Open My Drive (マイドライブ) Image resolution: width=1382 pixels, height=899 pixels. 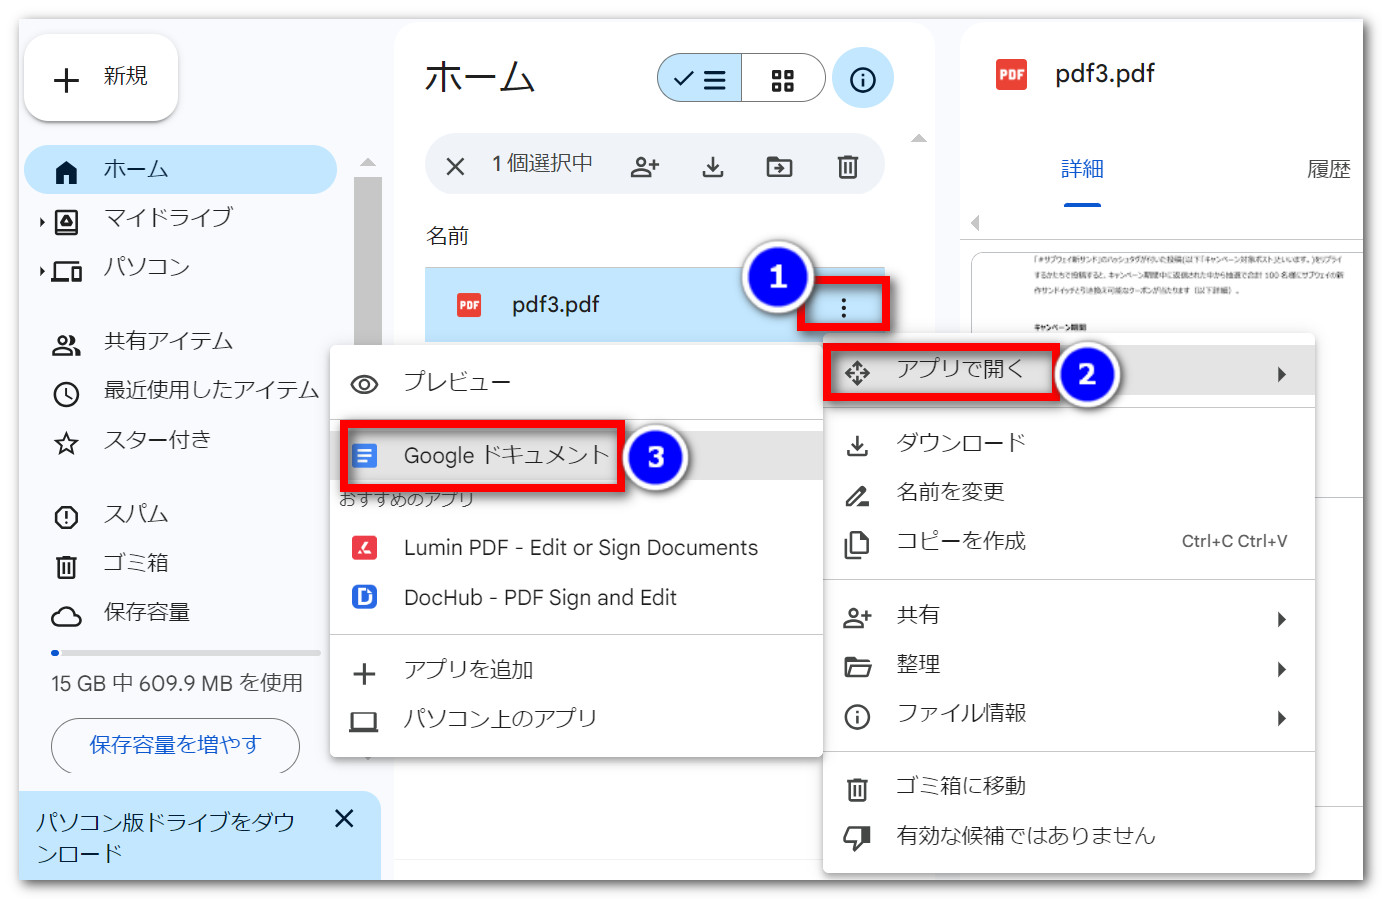[x=168, y=218]
